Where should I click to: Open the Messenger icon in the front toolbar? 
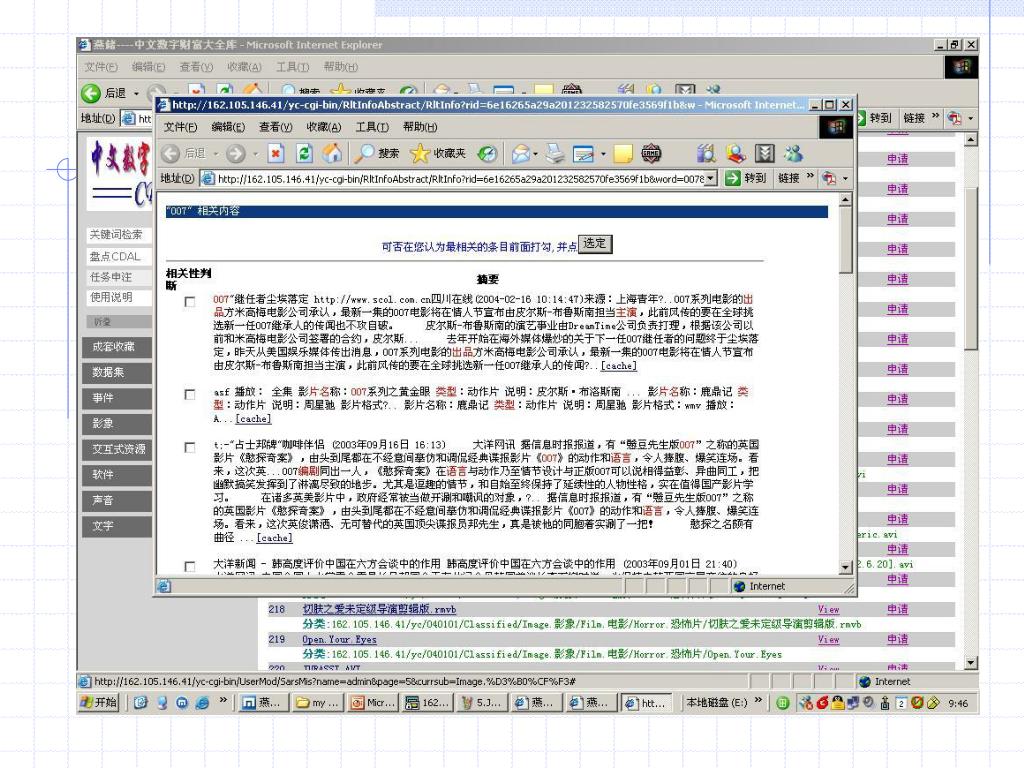pyautogui.click(x=793, y=153)
